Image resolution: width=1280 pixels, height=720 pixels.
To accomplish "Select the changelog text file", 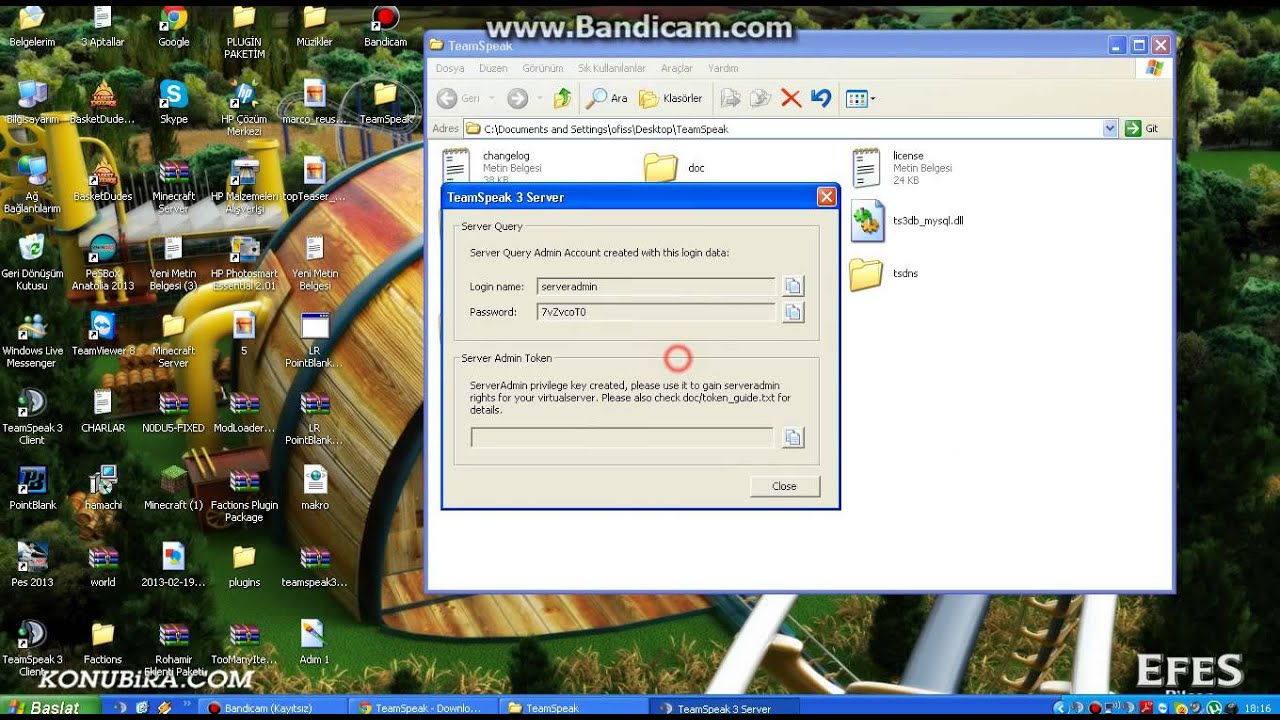I will point(493,166).
